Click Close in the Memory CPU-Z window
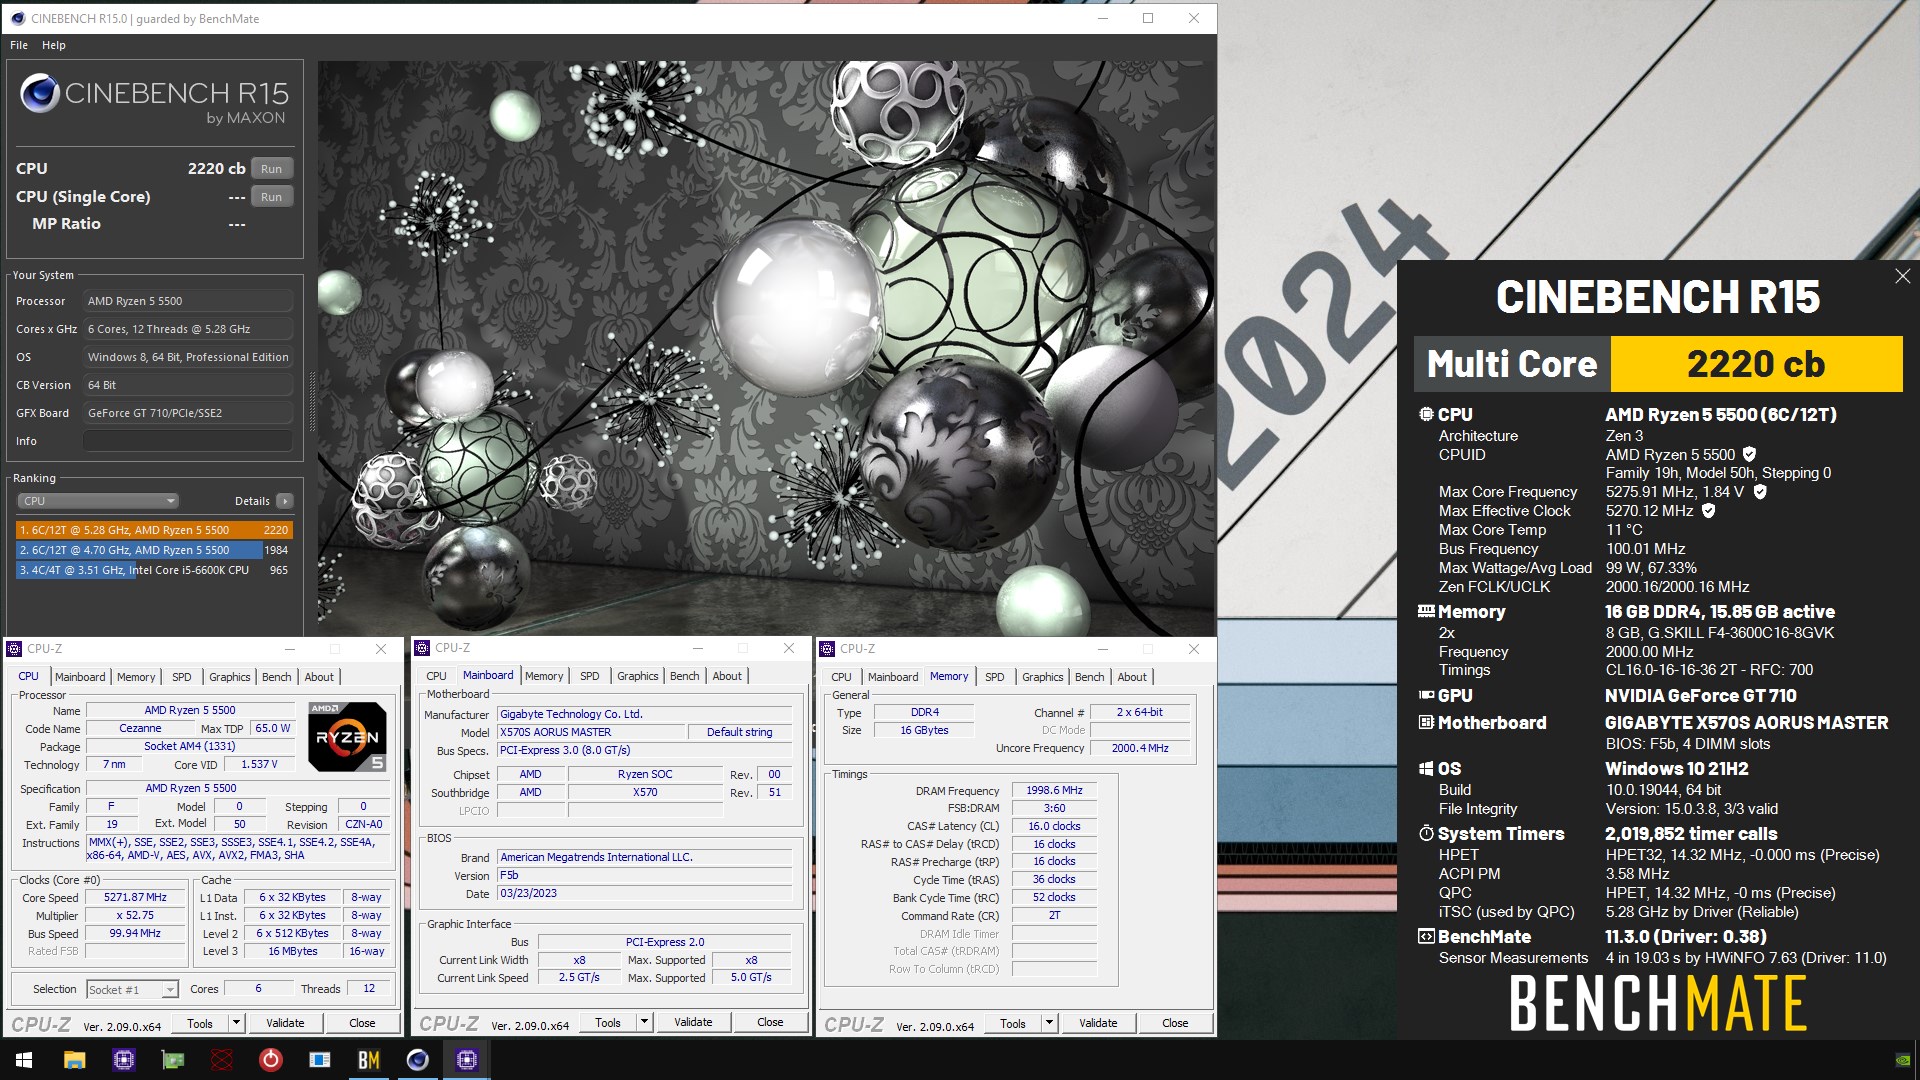Viewport: 1920px width, 1080px height. [1175, 1023]
